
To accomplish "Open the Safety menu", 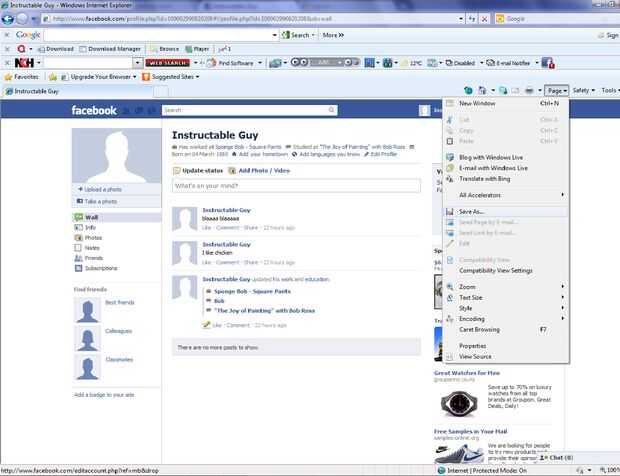I will click(584, 91).
